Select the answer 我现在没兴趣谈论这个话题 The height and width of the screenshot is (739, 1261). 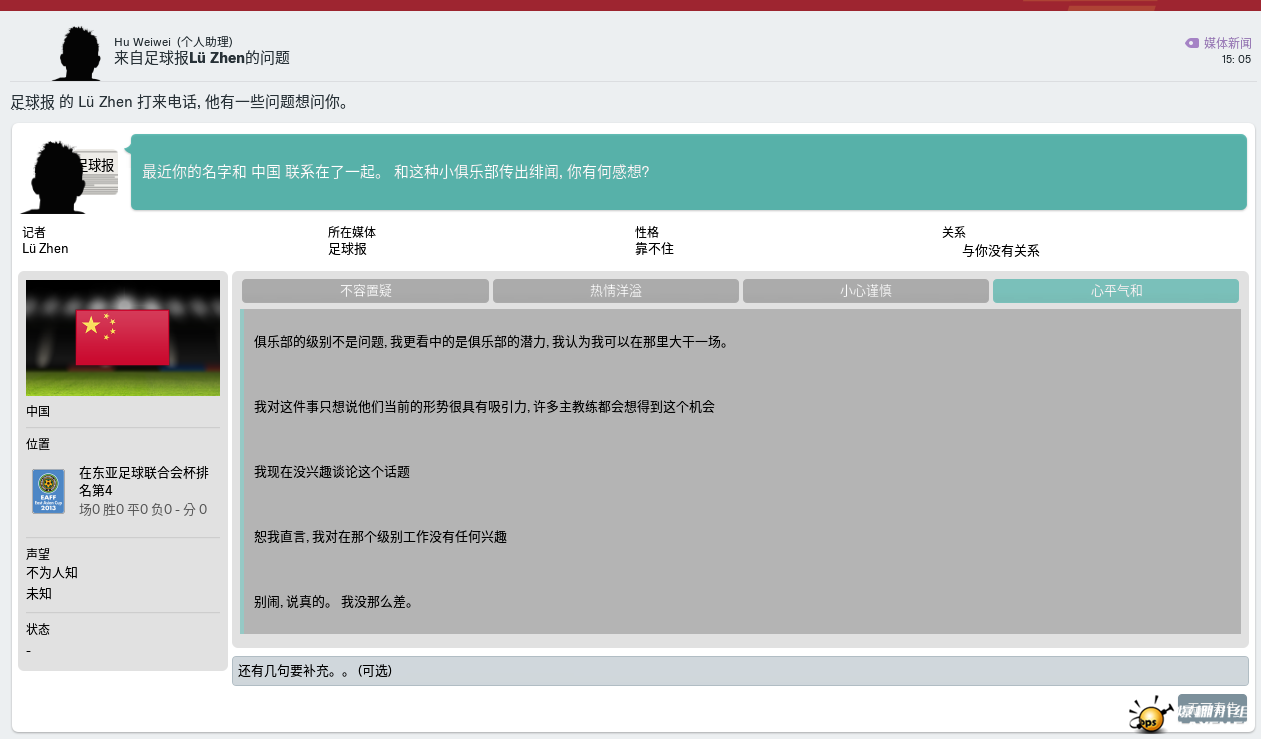pos(332,472)
